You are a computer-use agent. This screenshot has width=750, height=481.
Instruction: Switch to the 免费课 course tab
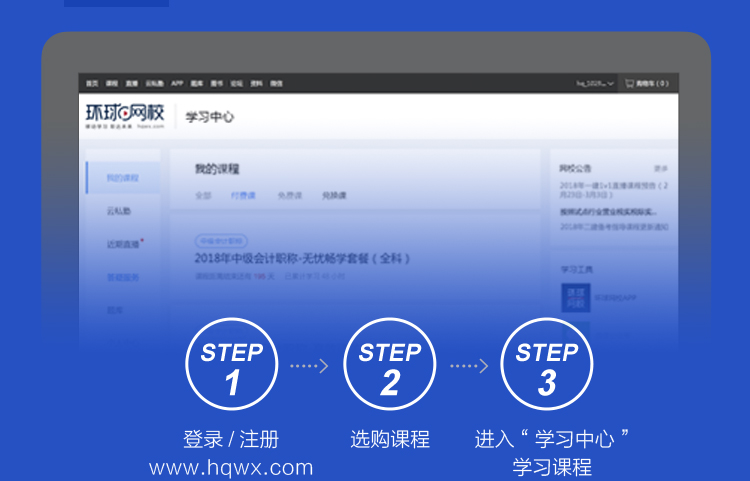290,196
